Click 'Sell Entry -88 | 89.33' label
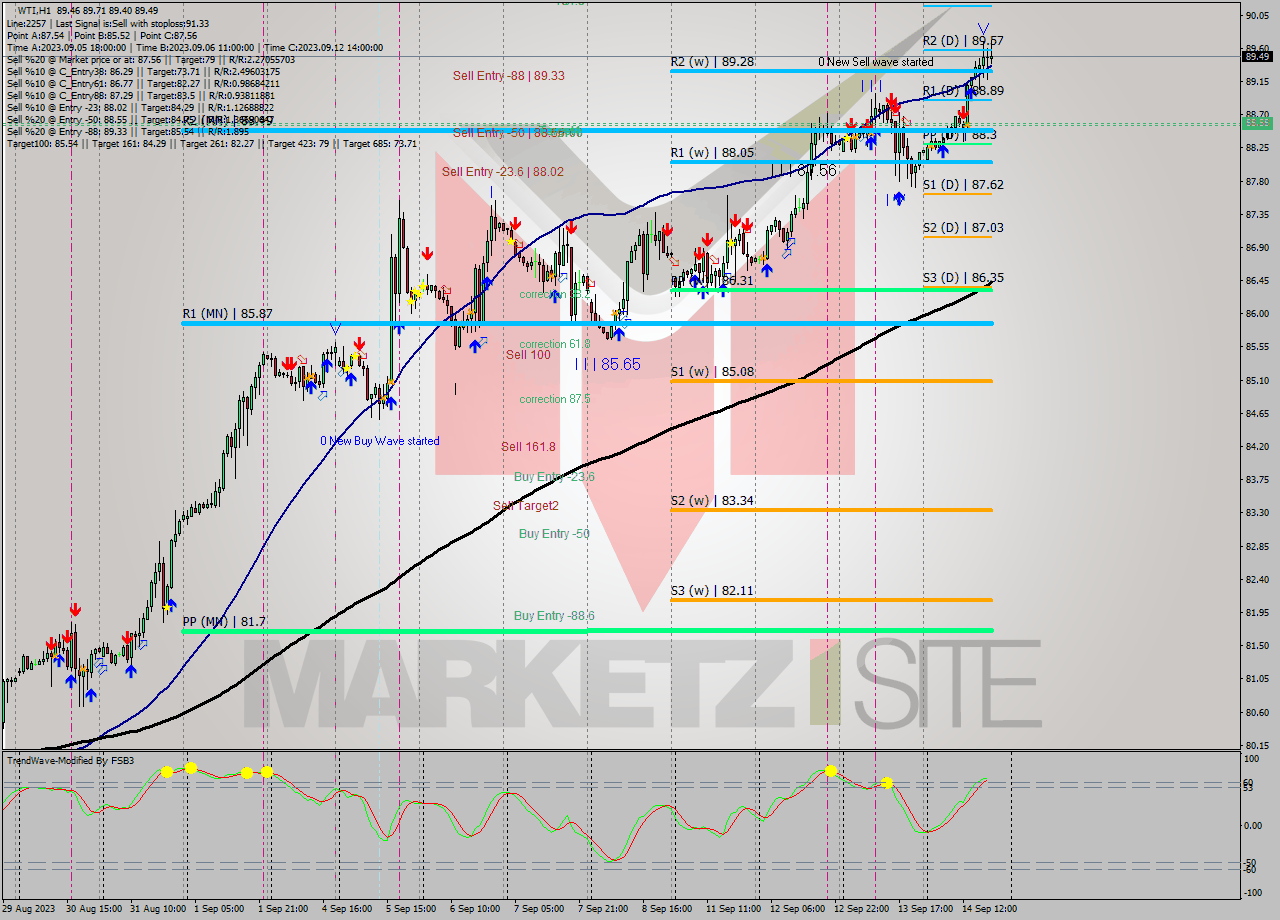This screenshot has width=1280, height=920. click(508, 75)
